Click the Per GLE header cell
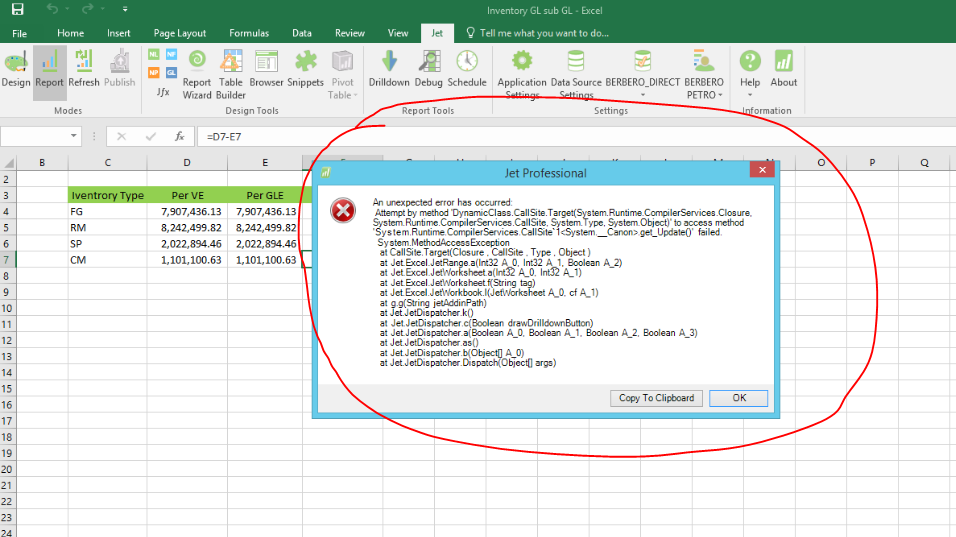This screenshot has width=956, height=537. click(265, 195)
